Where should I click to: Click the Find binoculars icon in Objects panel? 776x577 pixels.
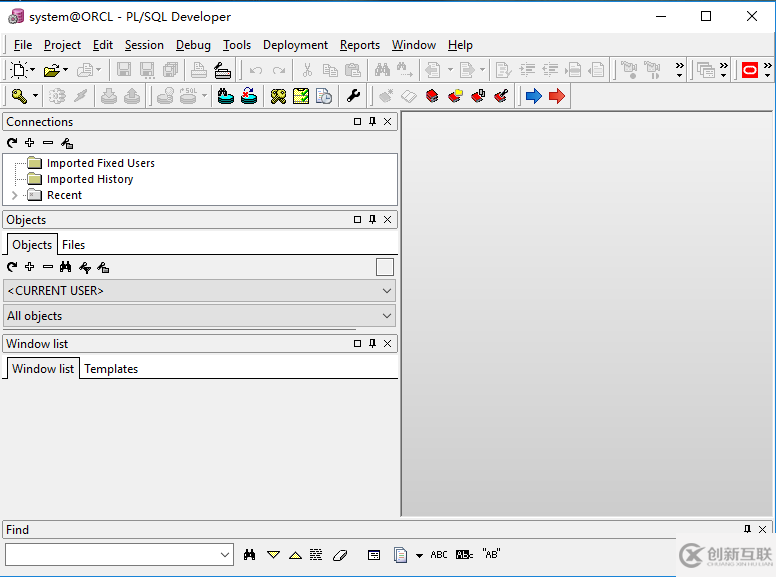[66, 267]
